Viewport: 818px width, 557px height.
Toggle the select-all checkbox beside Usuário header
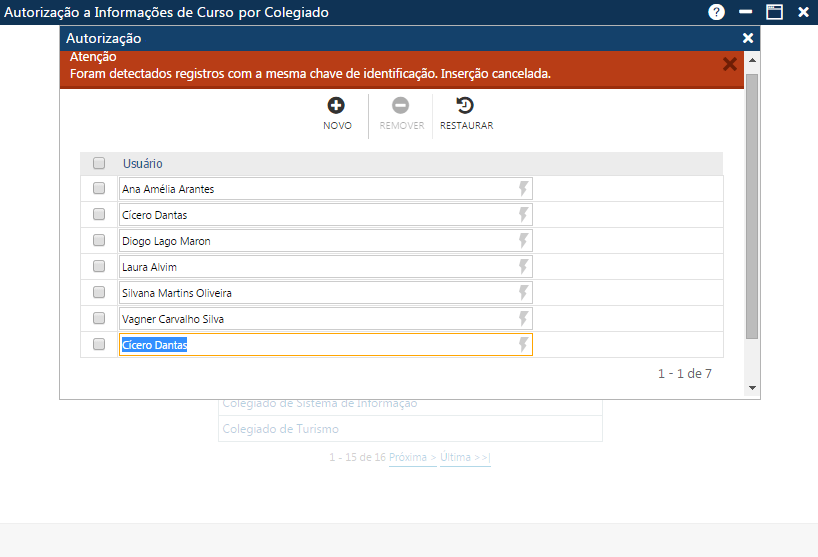click(99, 163)
